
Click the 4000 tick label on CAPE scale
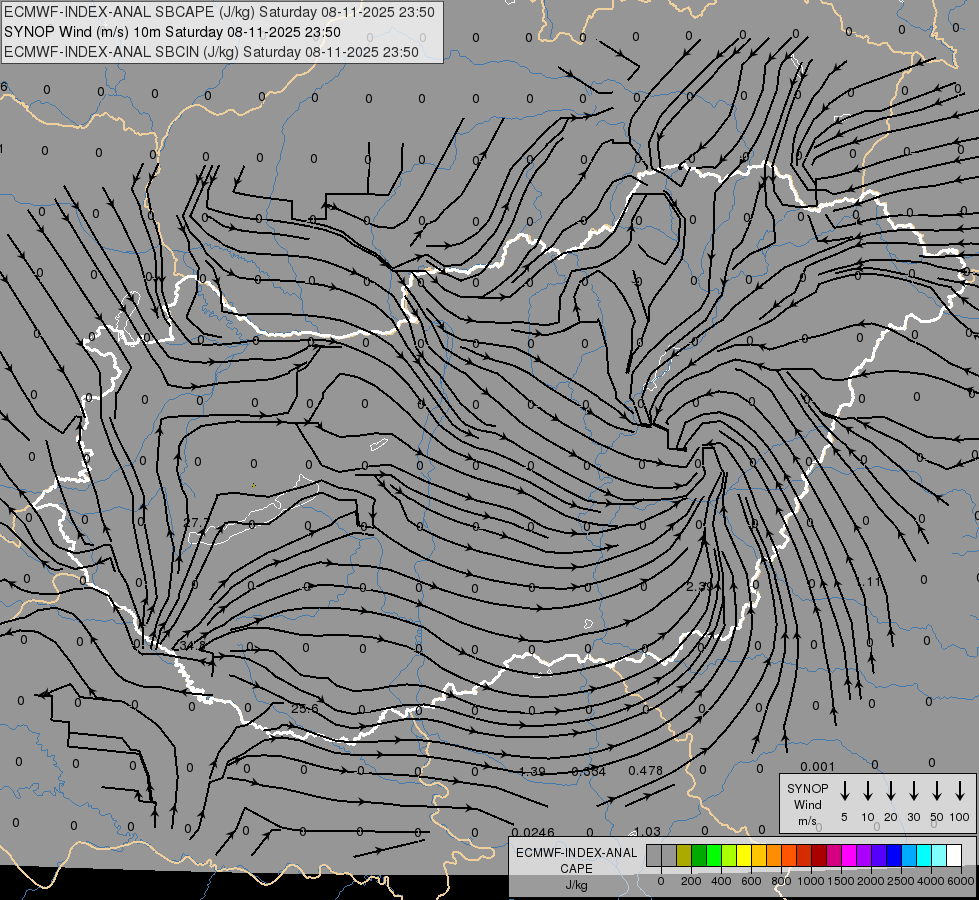coord(931,881)
